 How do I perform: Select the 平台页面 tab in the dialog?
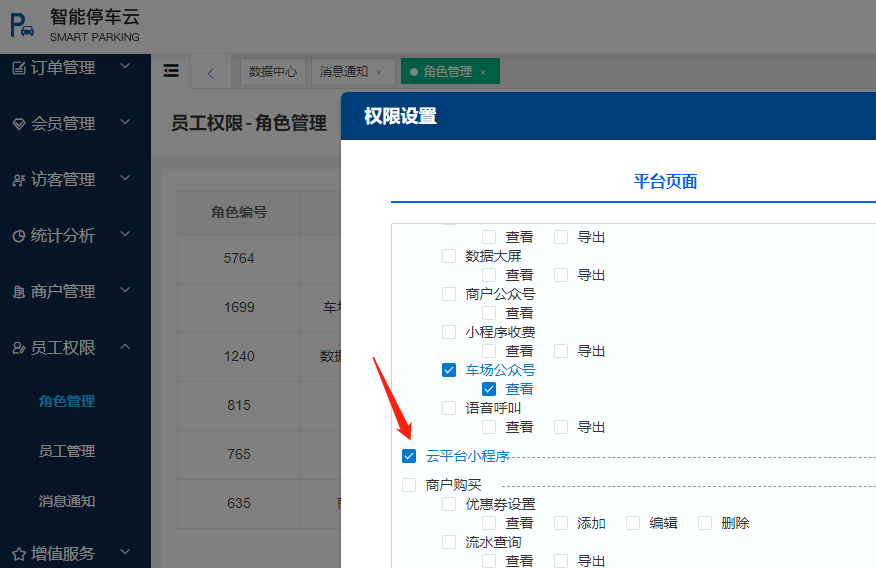(665, 181)
